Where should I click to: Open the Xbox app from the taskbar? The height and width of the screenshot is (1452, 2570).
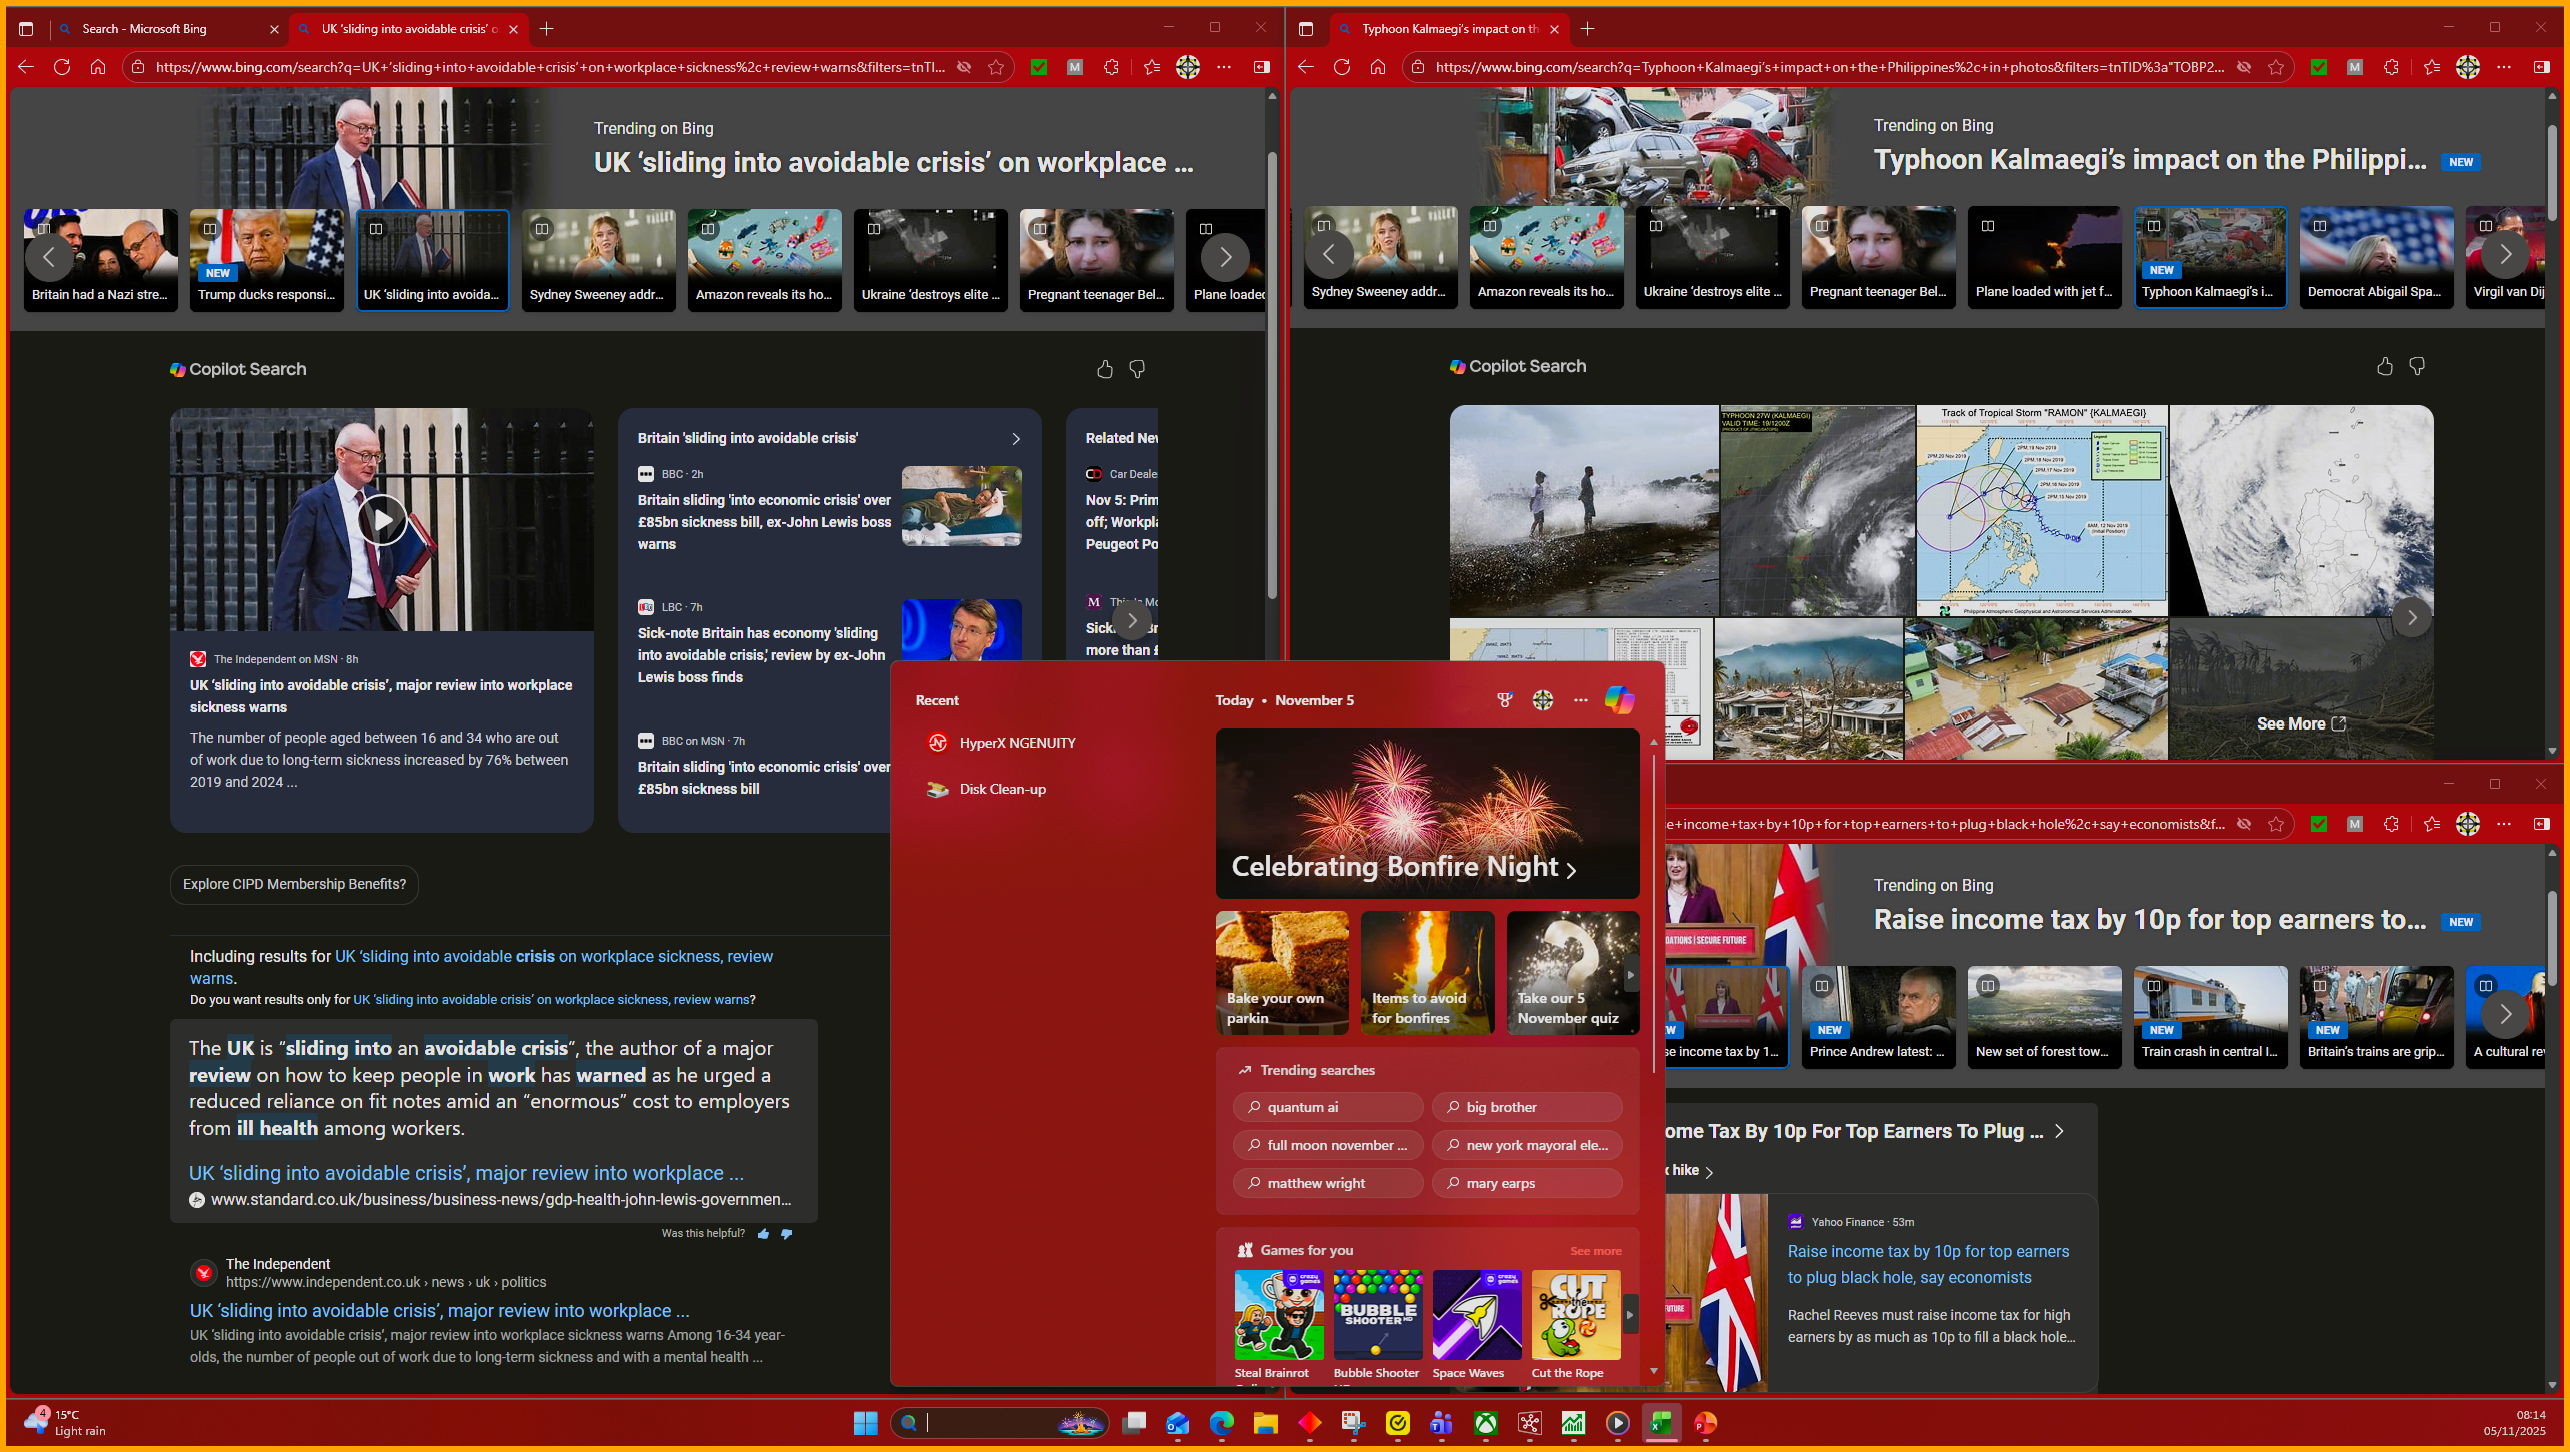[1485, 1423]
